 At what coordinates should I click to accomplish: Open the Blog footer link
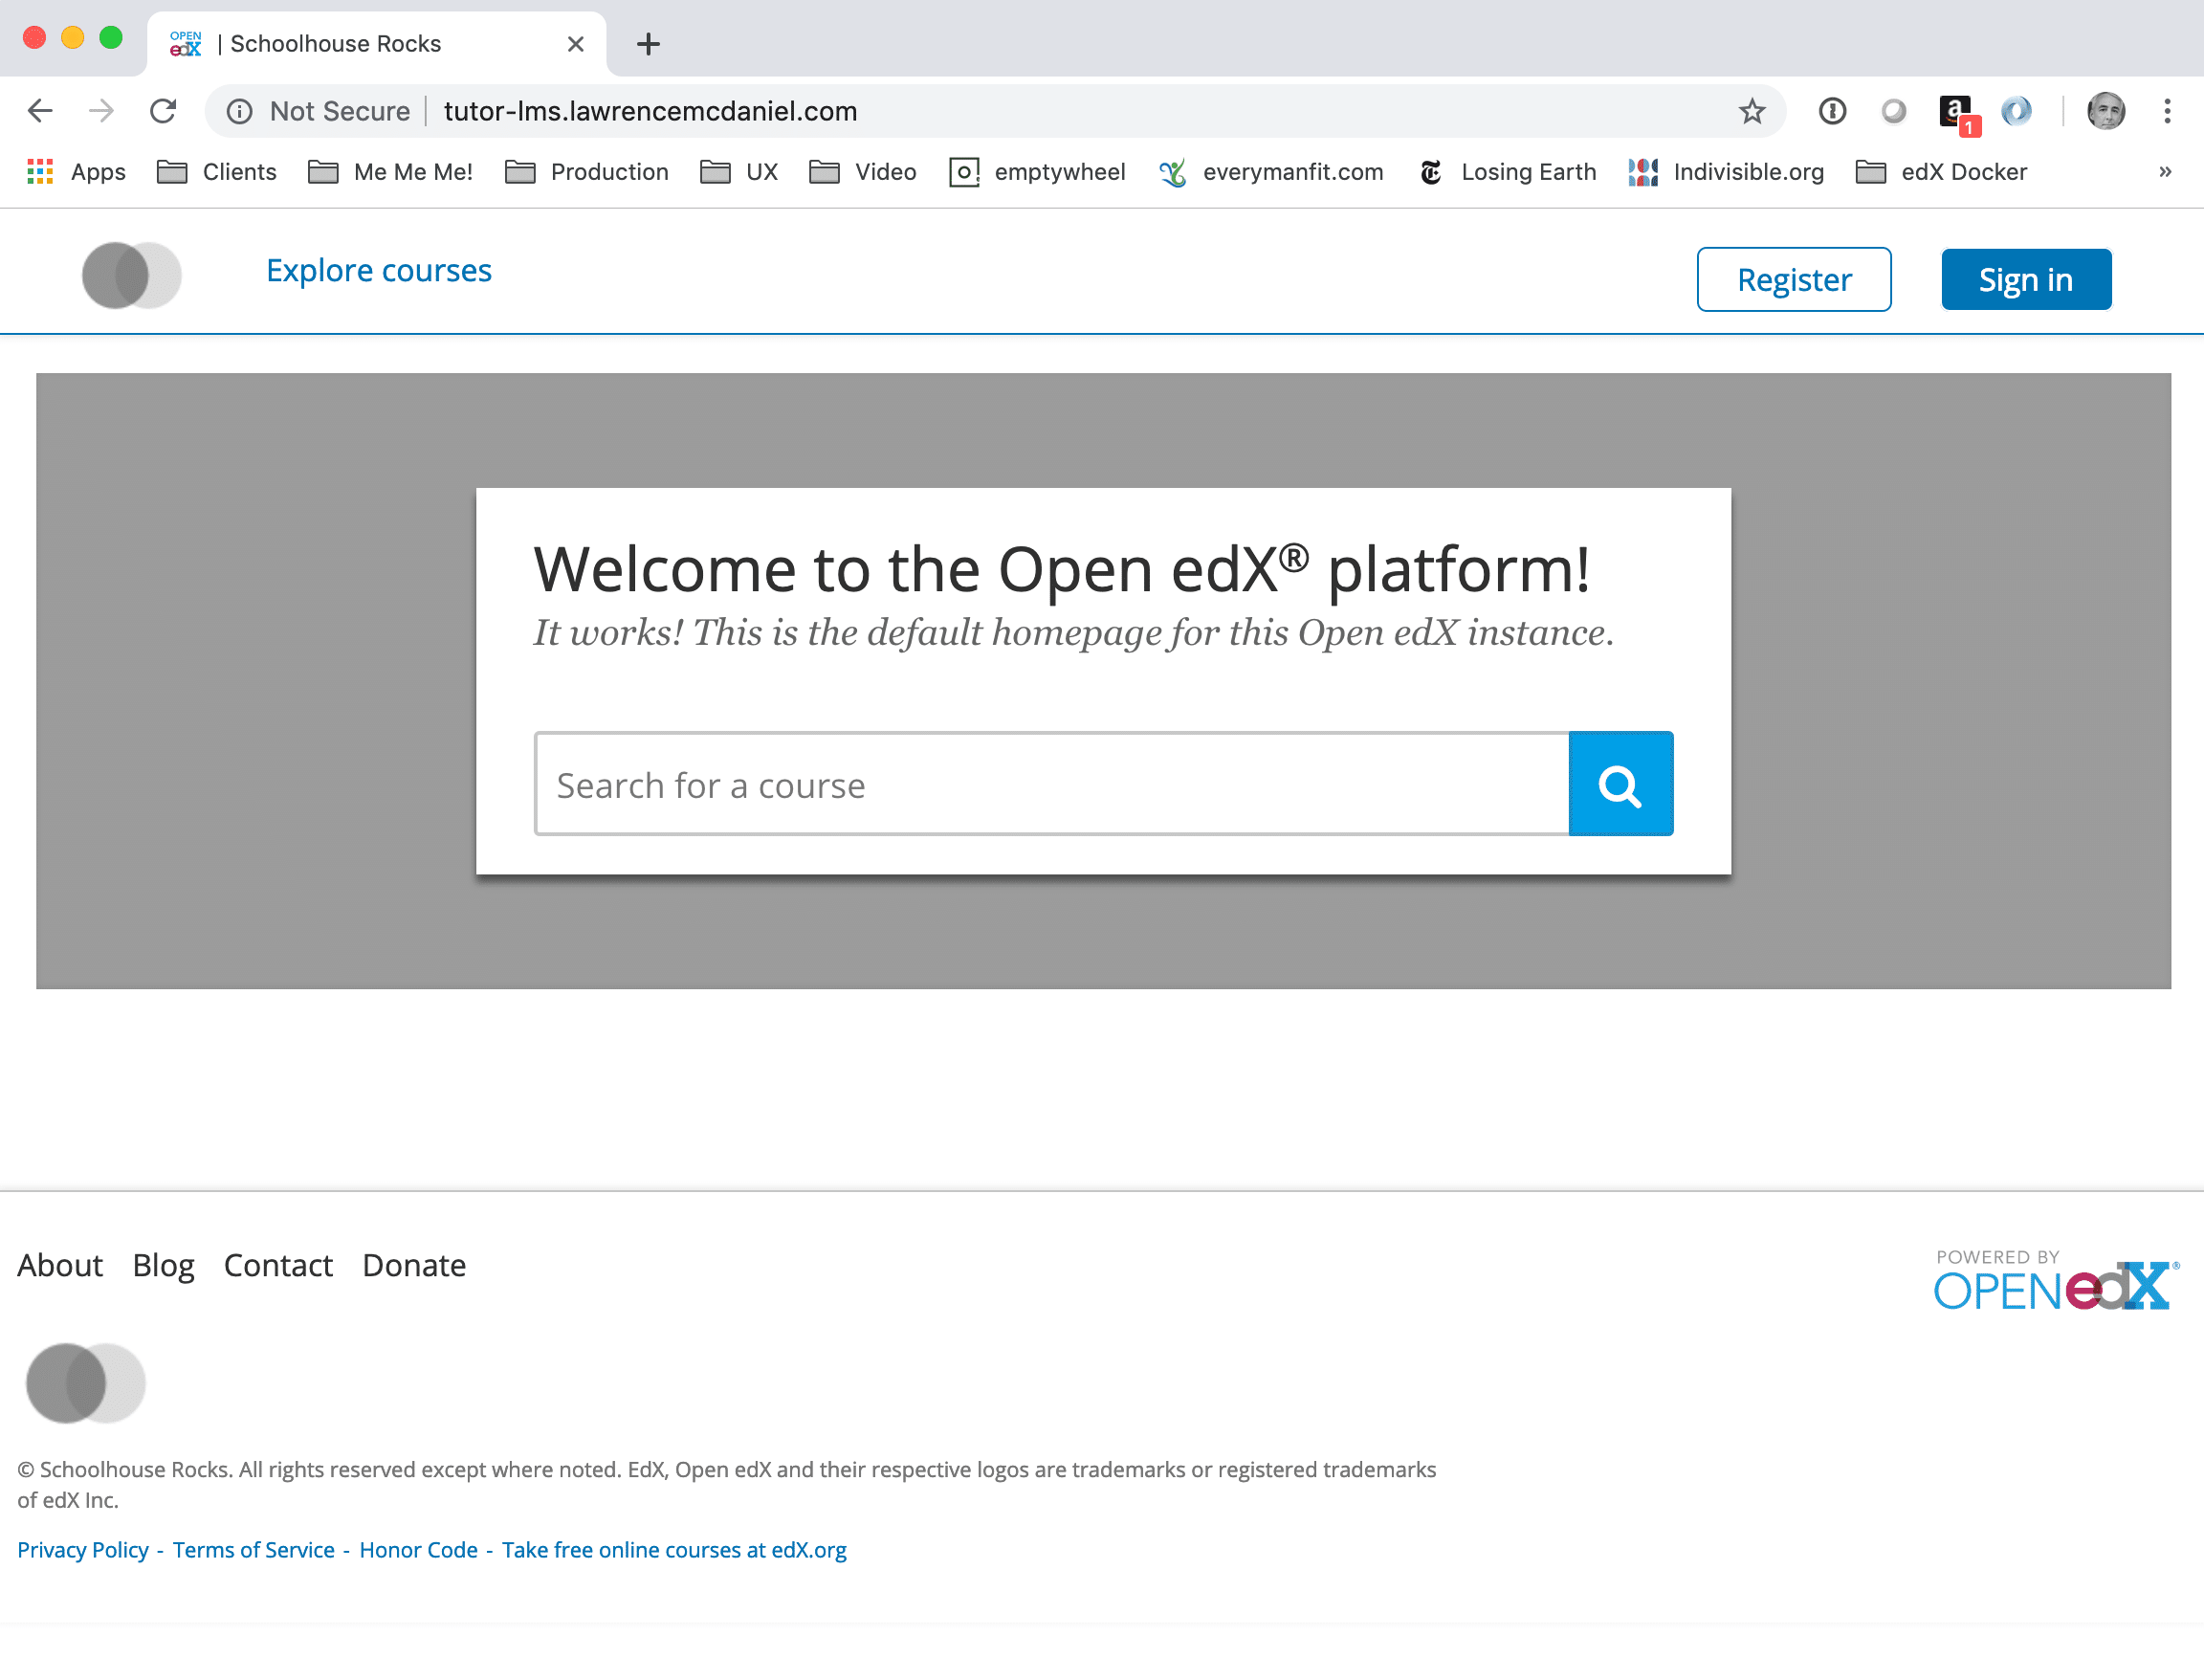163,1265
